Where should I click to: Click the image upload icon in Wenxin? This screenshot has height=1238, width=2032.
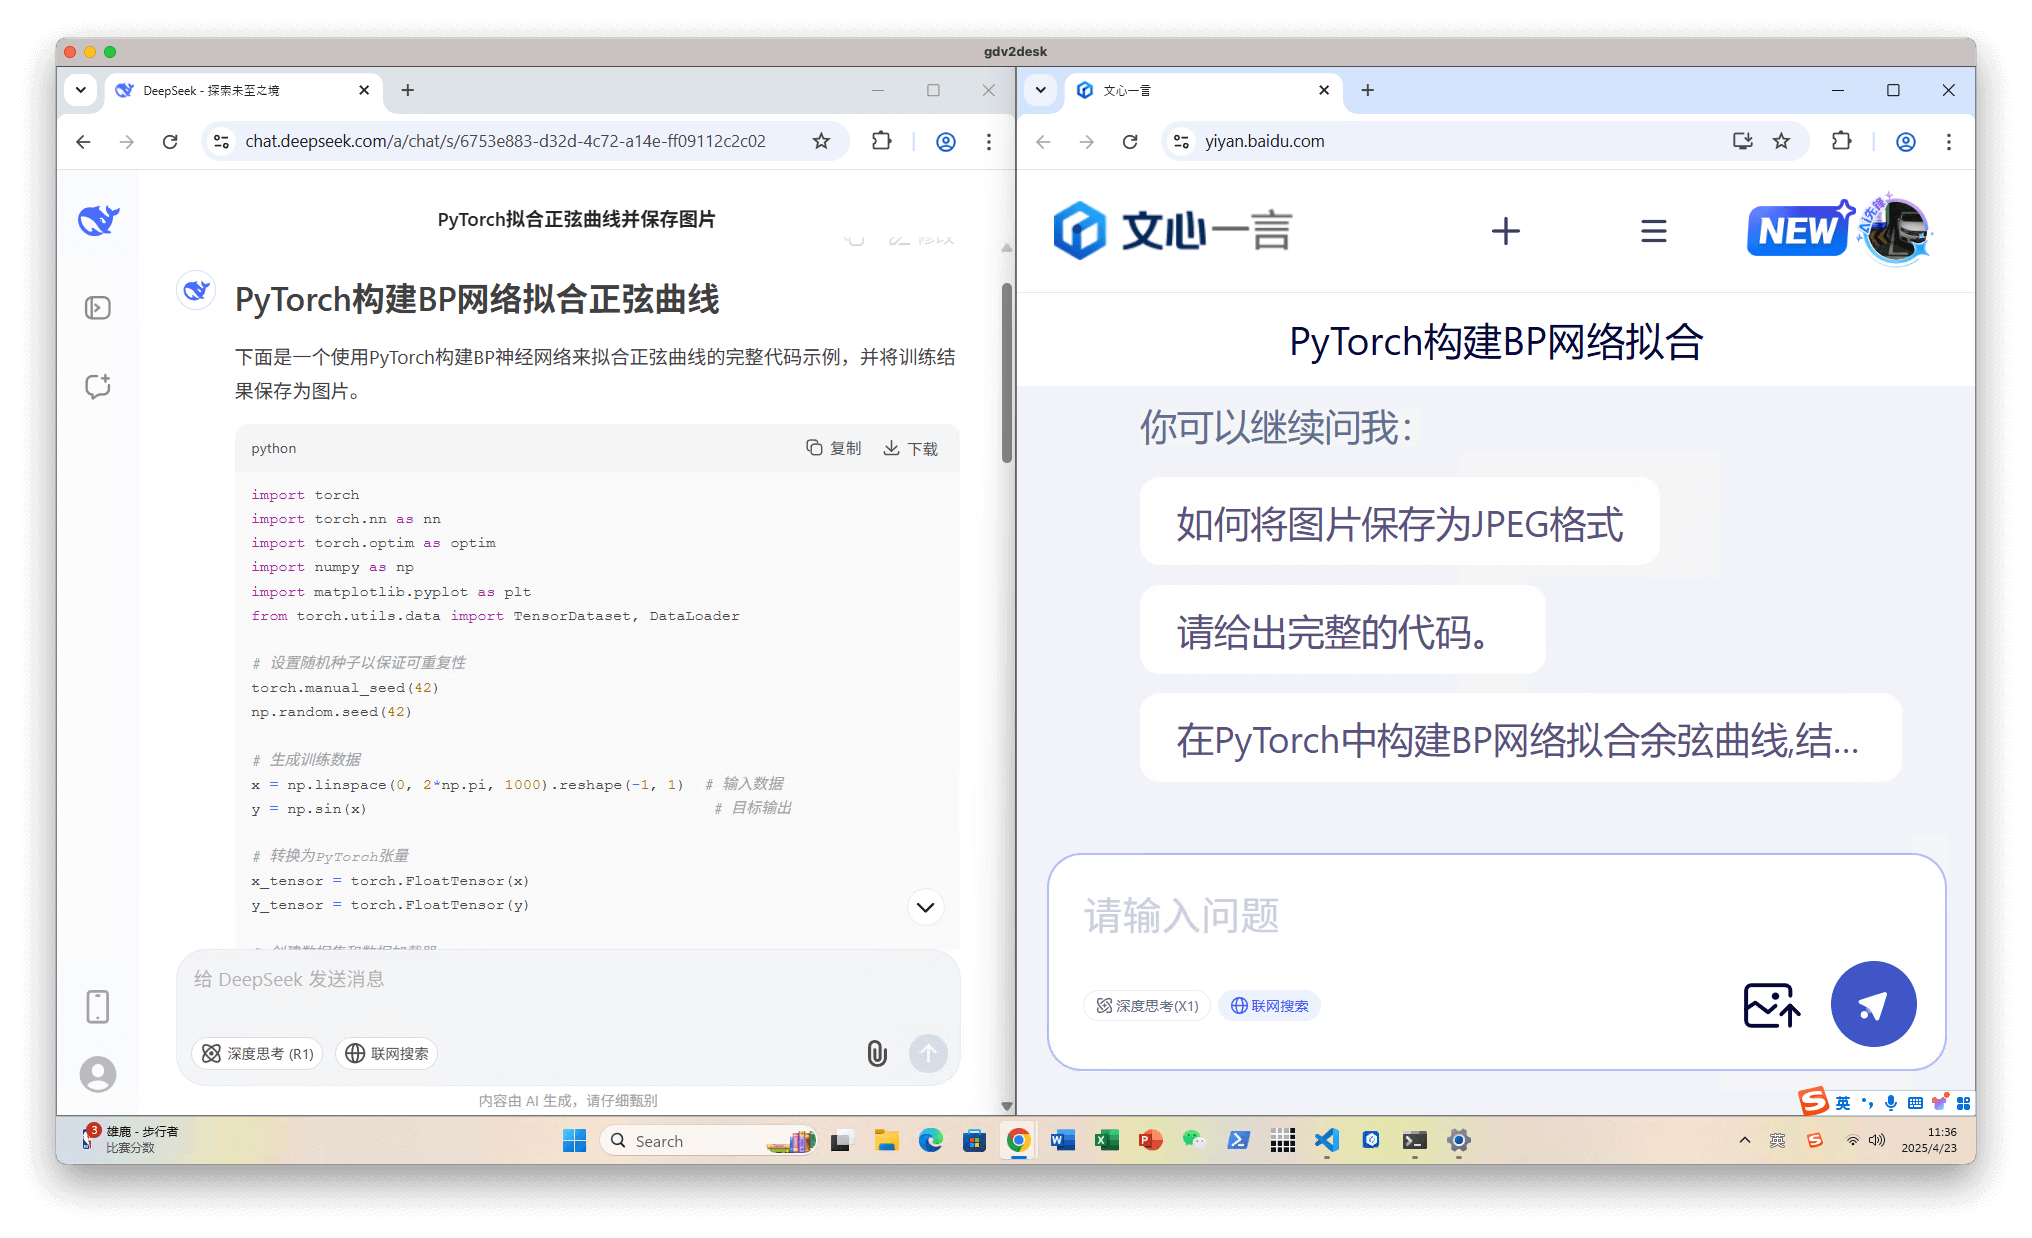pos(1771,1005)
